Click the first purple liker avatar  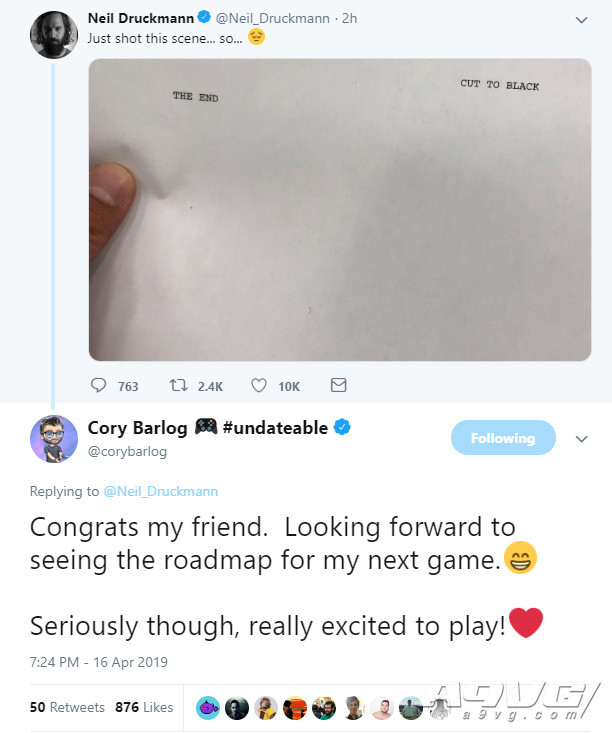[208, 707]
